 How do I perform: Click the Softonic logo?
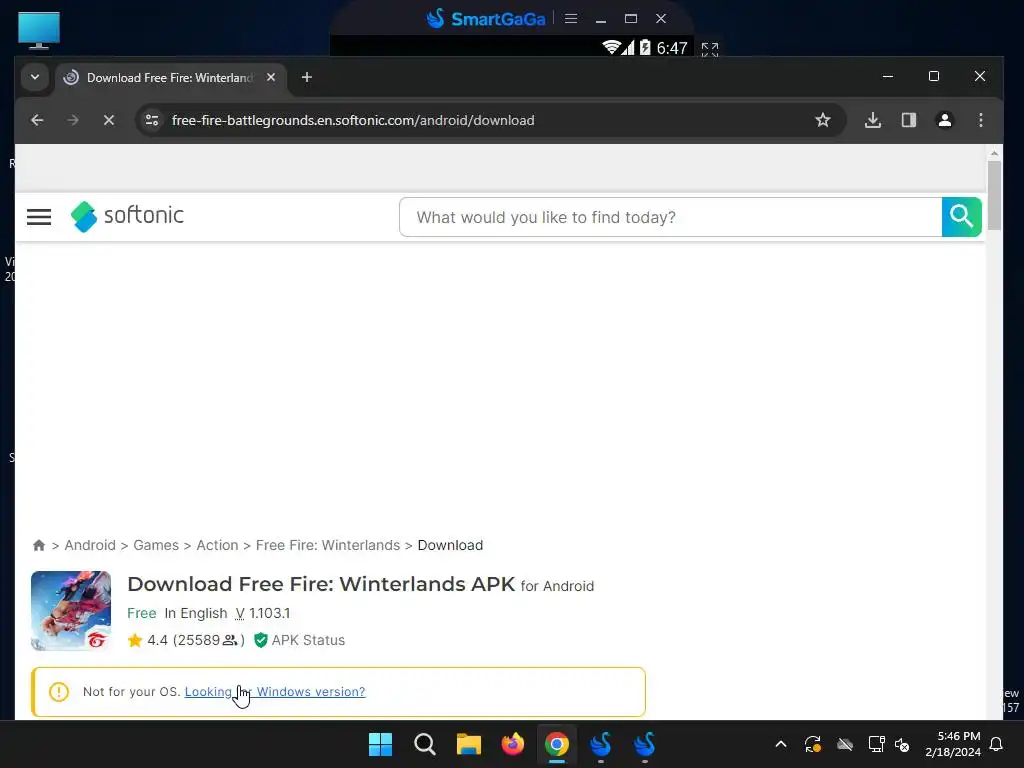(x=127, y=216)
